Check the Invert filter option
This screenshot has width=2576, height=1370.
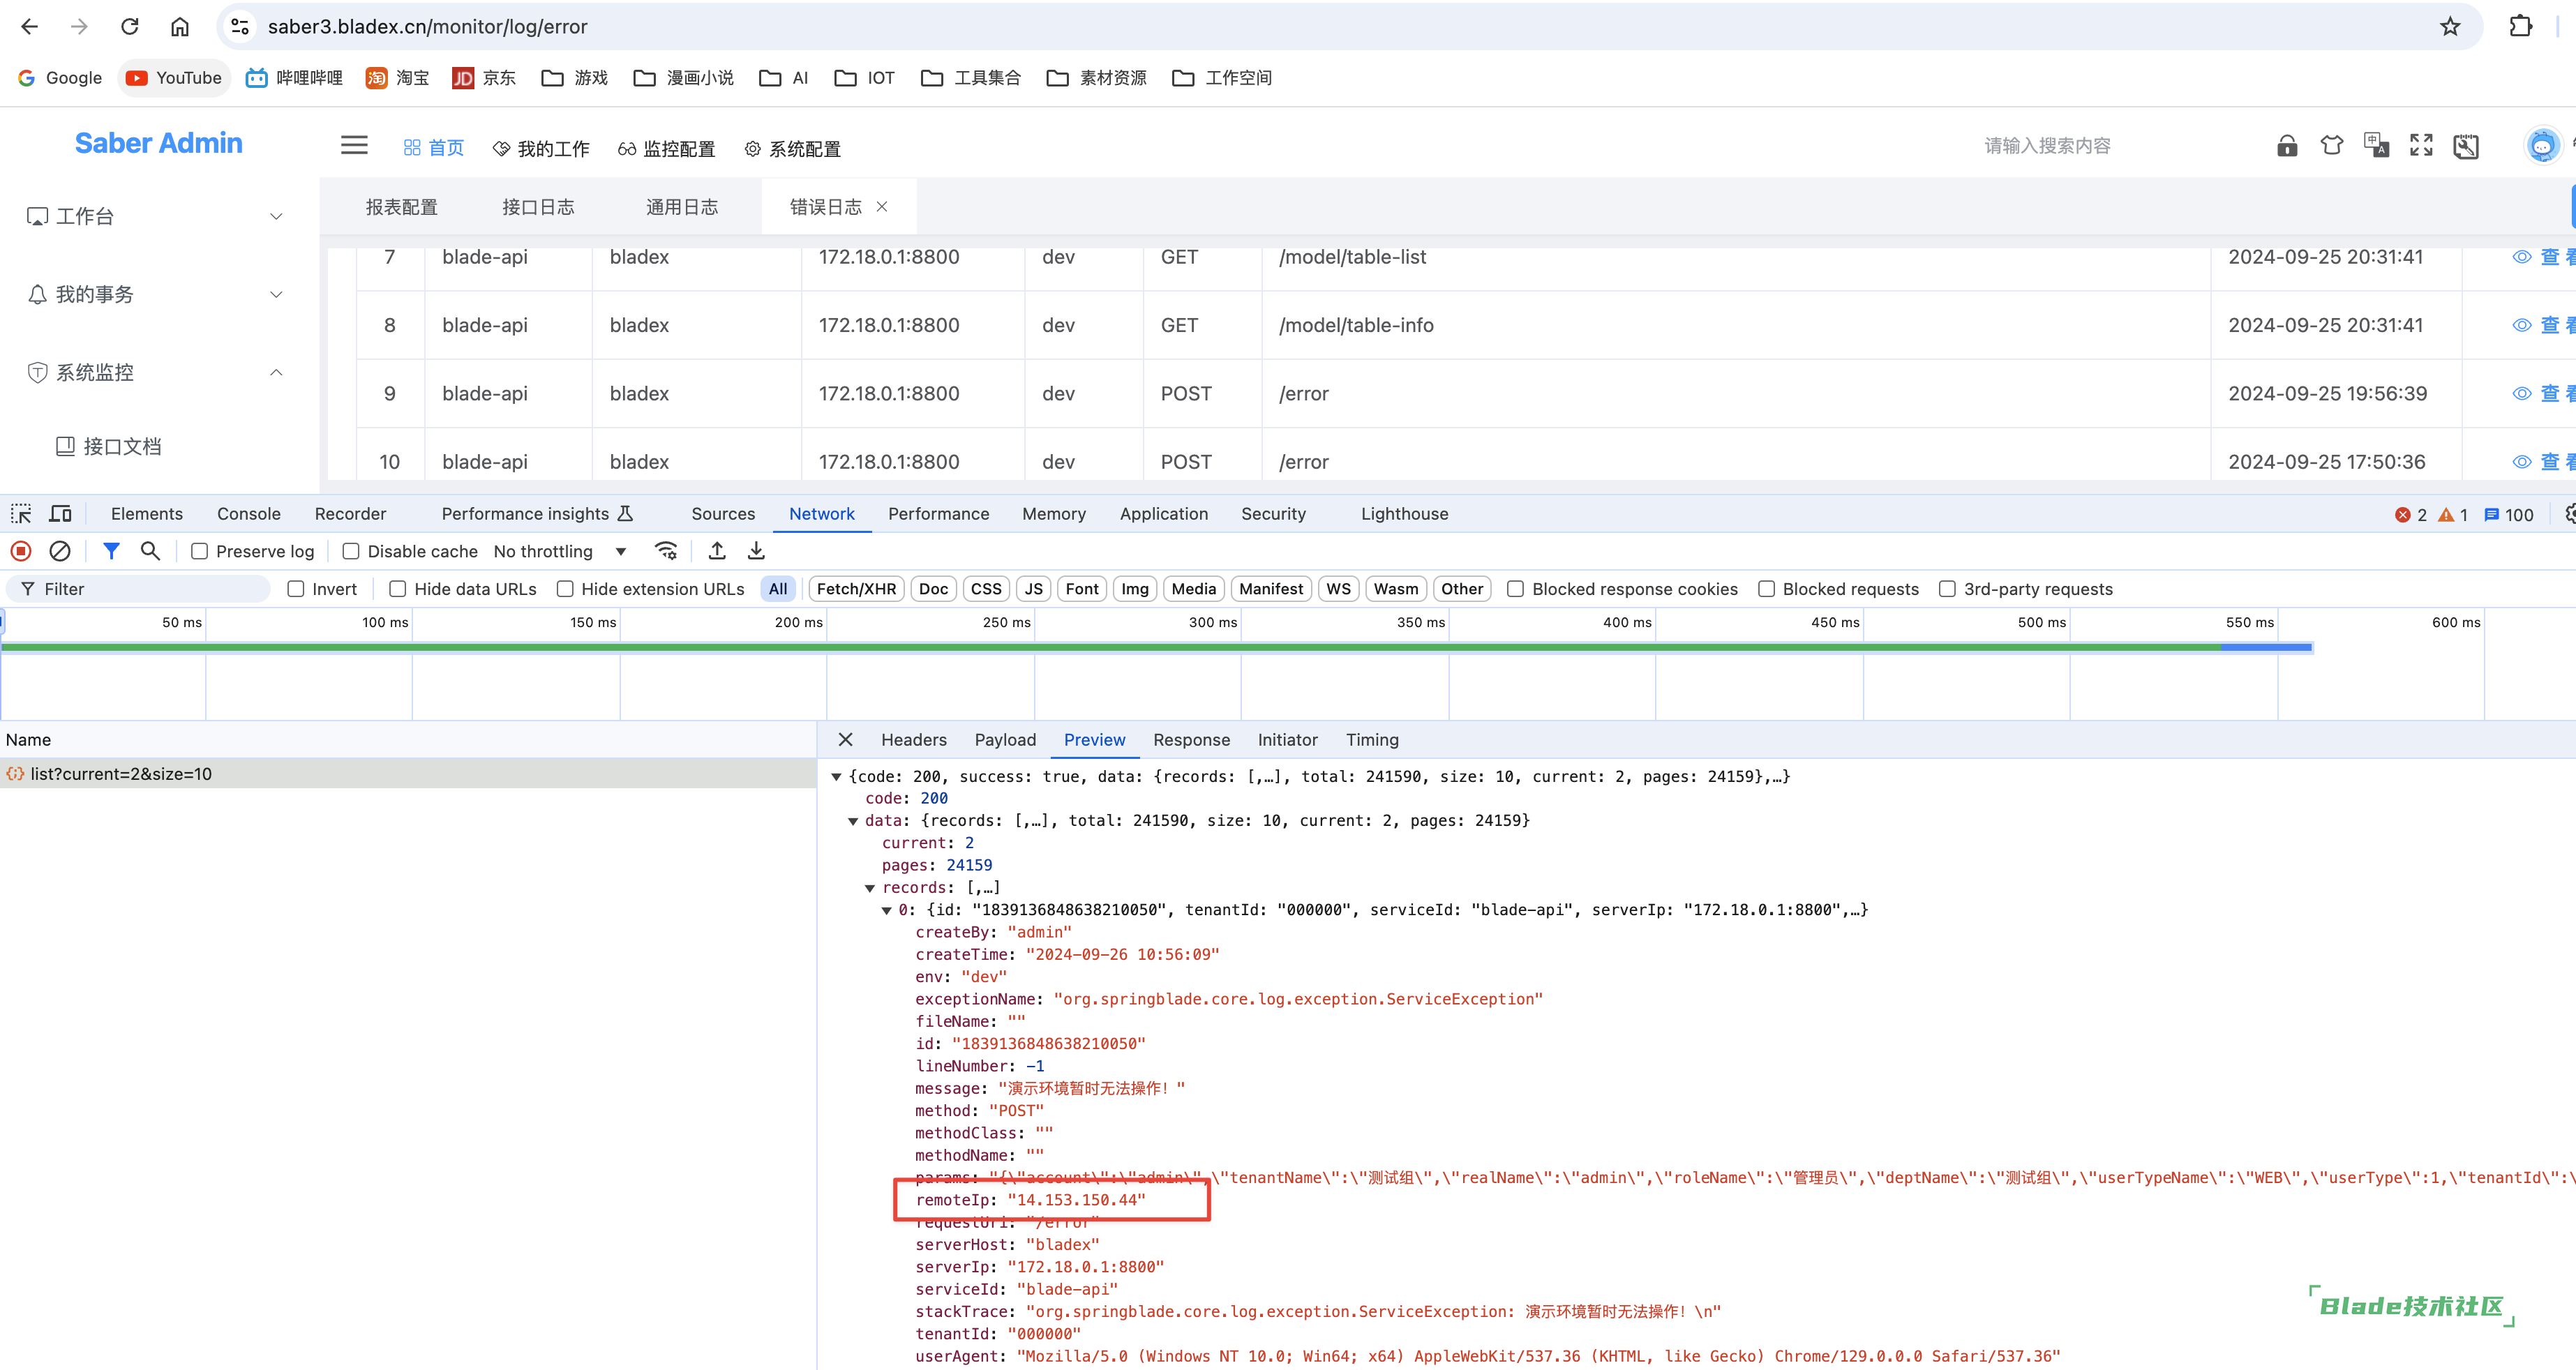pyautogui.click(x=296, y=589)
